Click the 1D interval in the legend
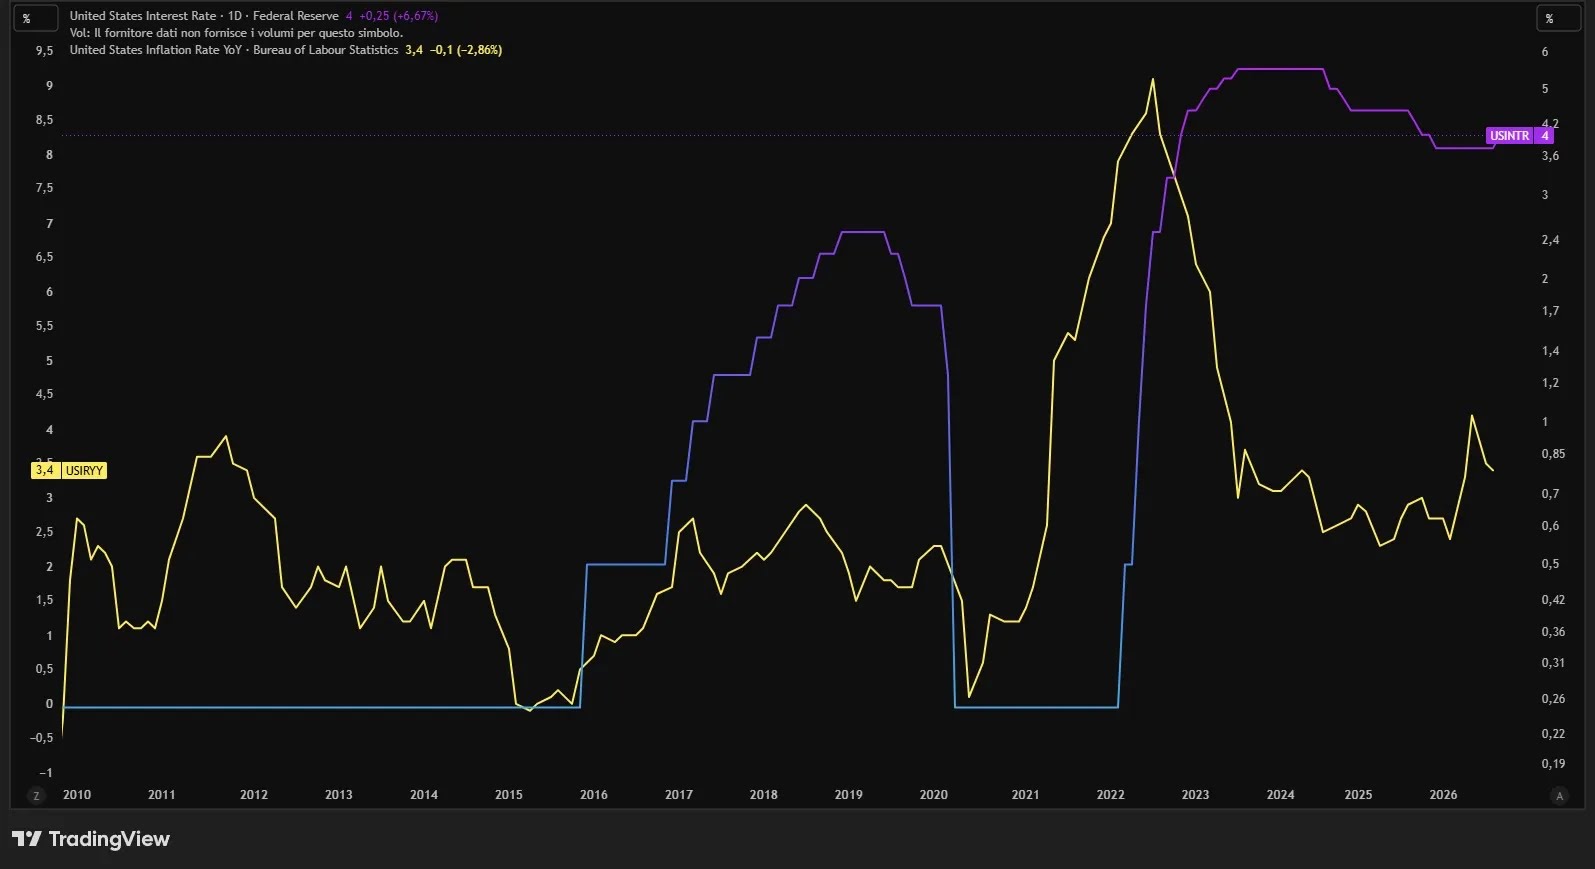Viewport: 1595px width, 869px height. (235, 16)
